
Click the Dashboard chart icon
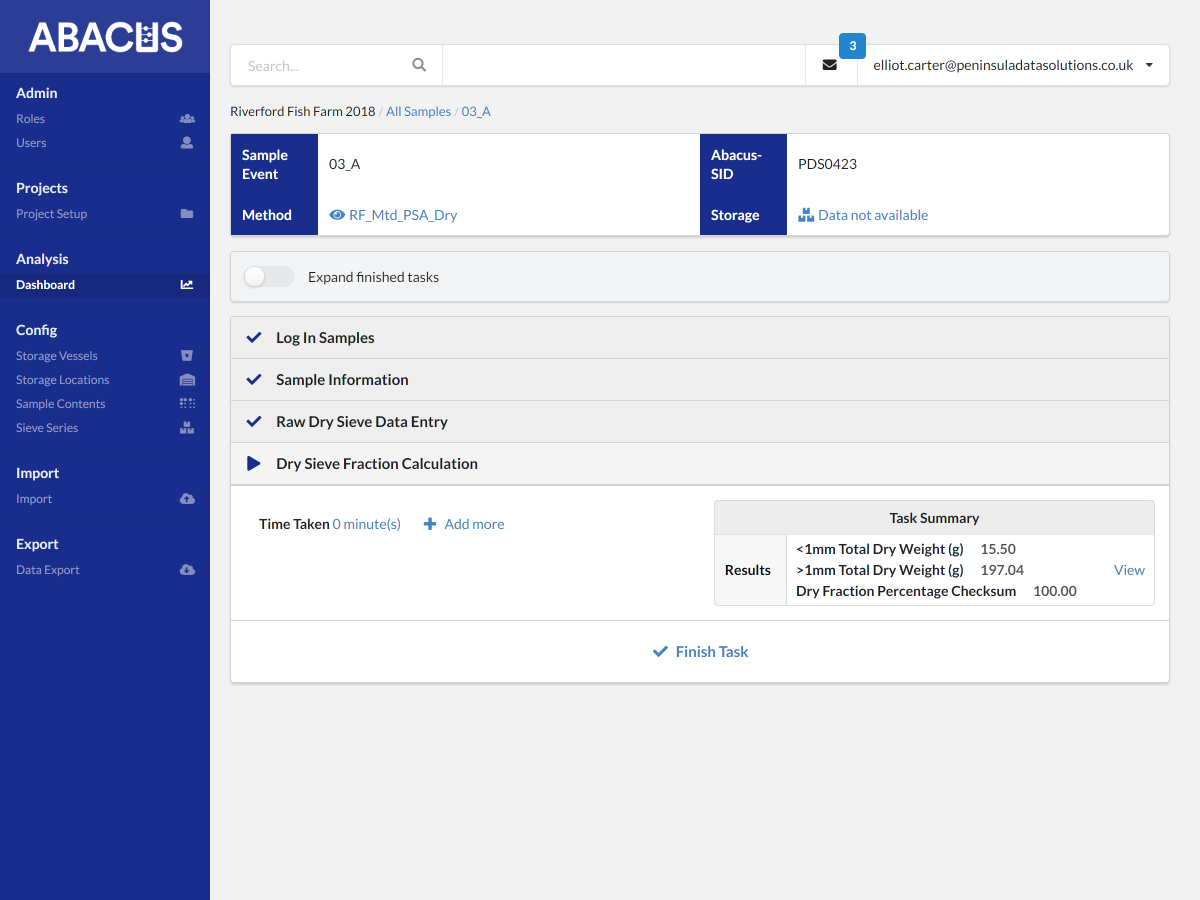pyautogui.click(x=187, y=285)
